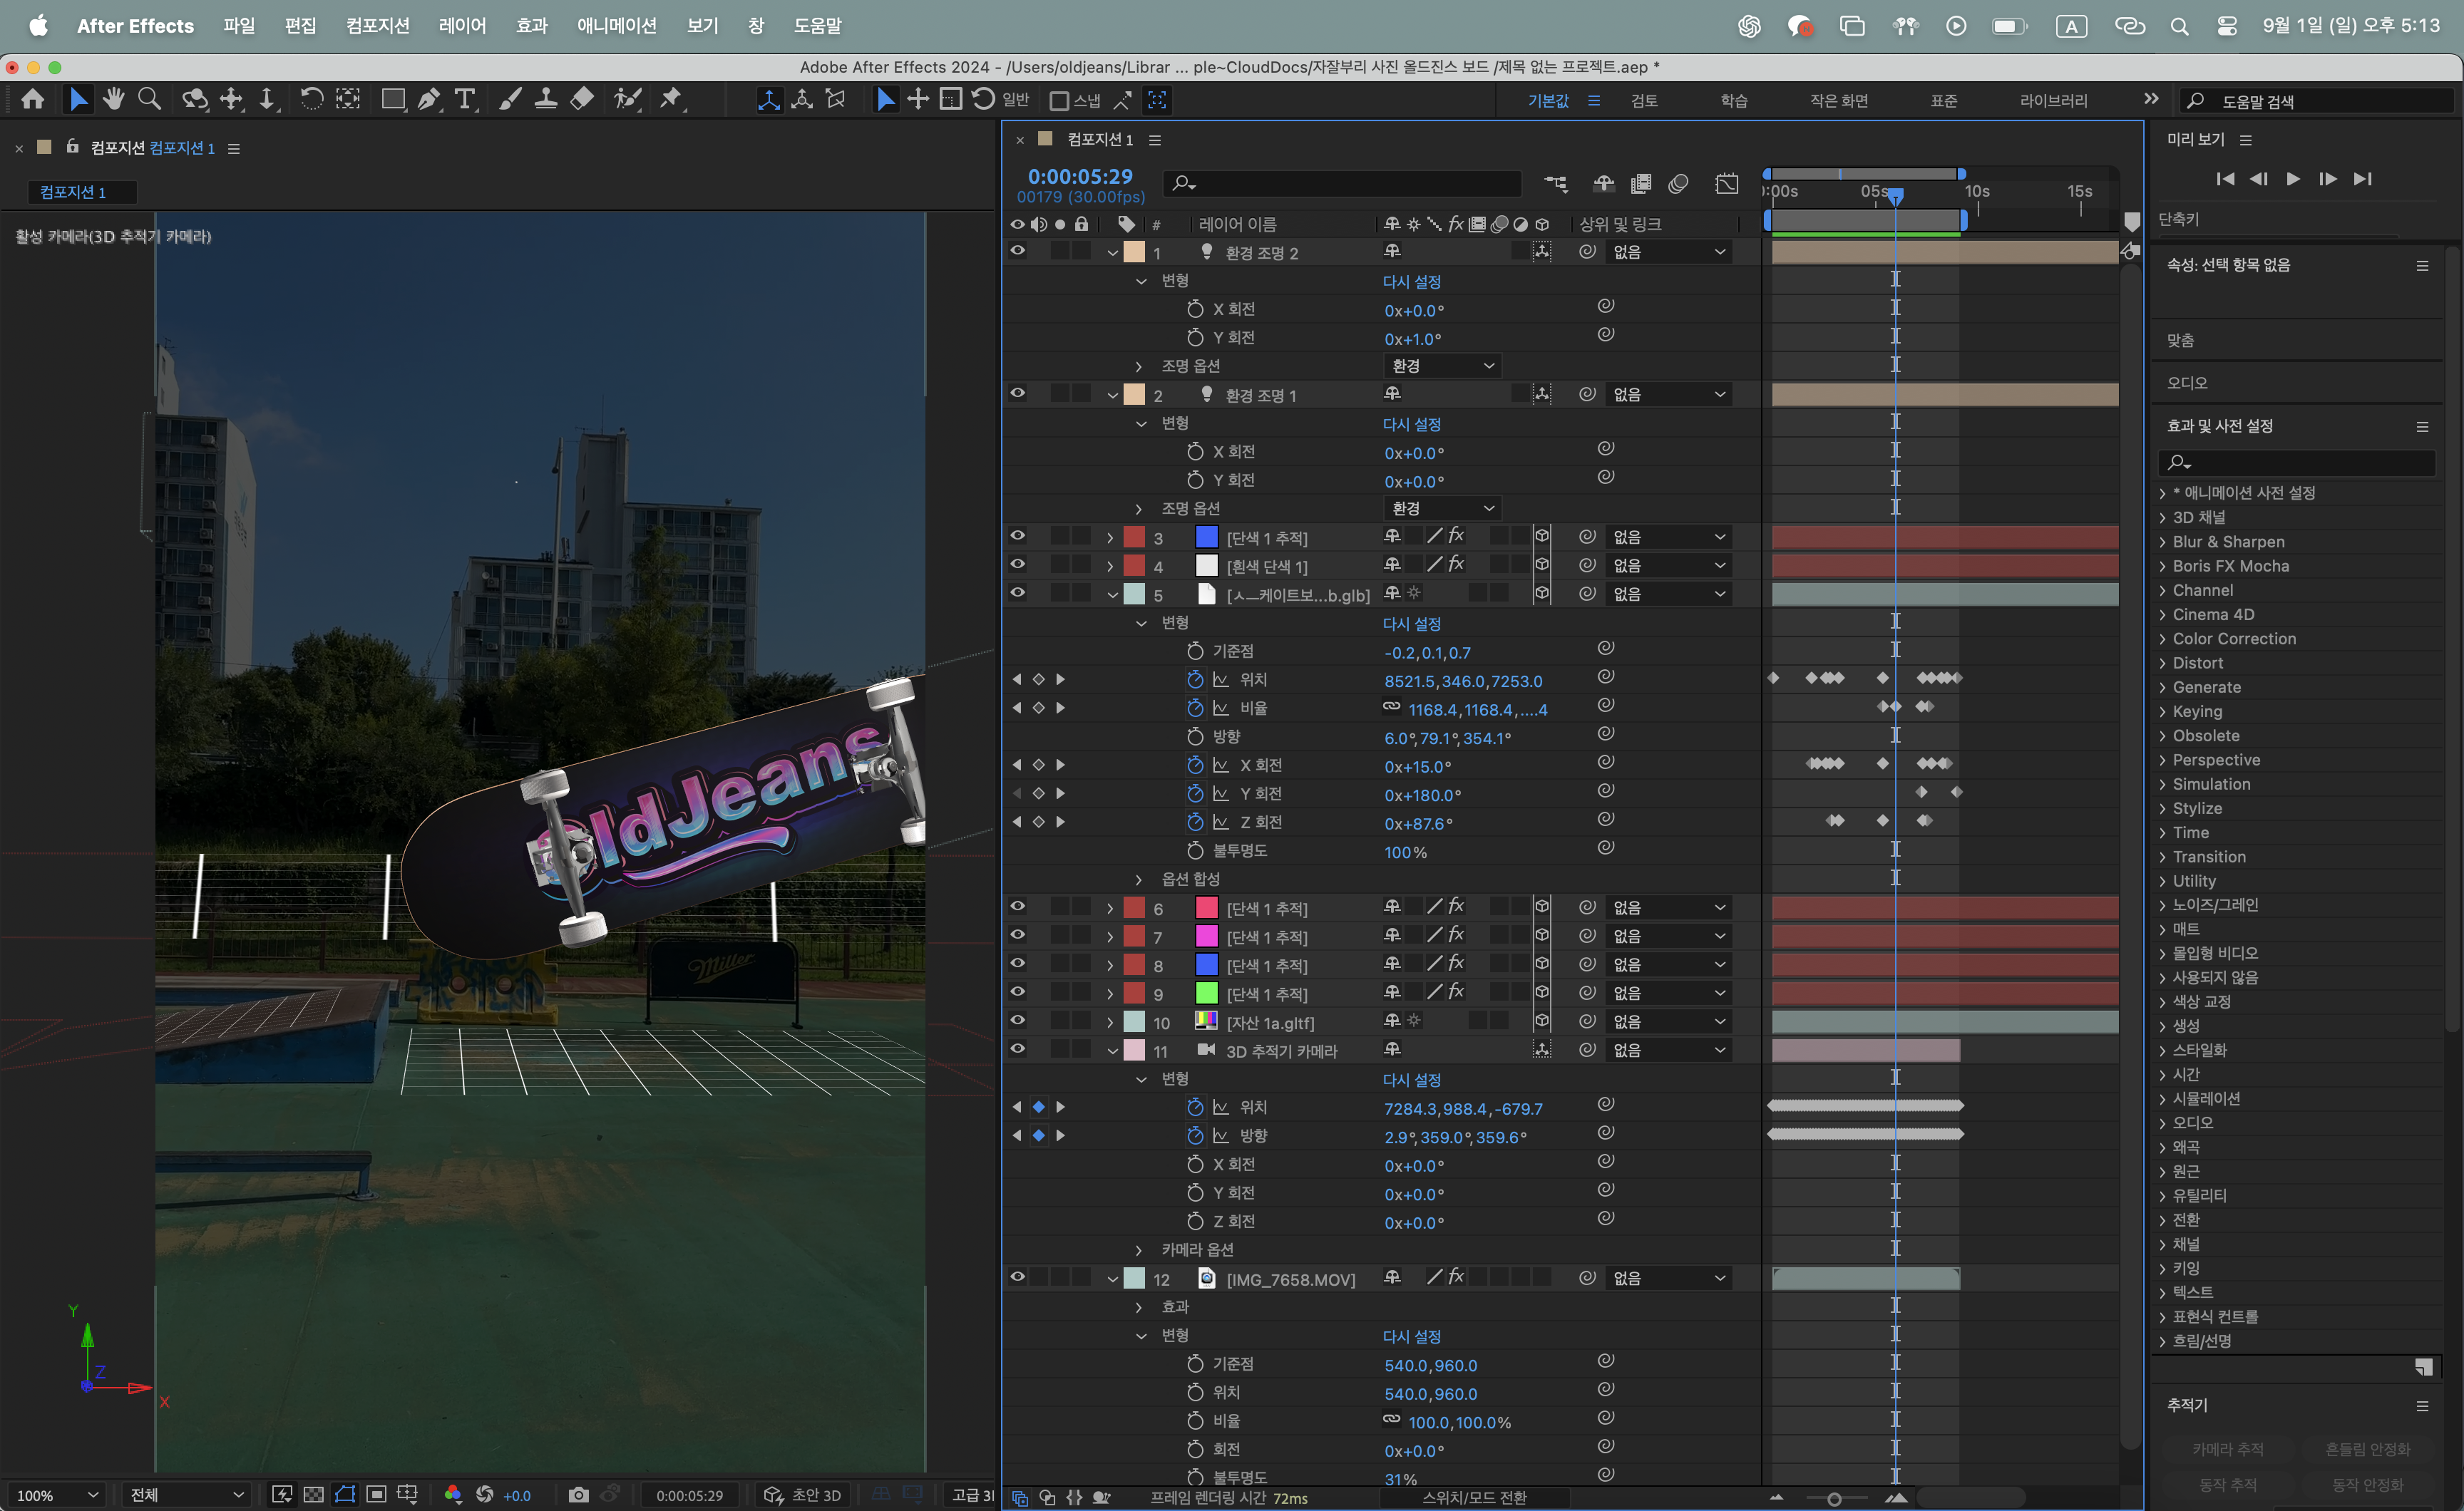Open the 전체 resolution dropdown

point(186,1495)
